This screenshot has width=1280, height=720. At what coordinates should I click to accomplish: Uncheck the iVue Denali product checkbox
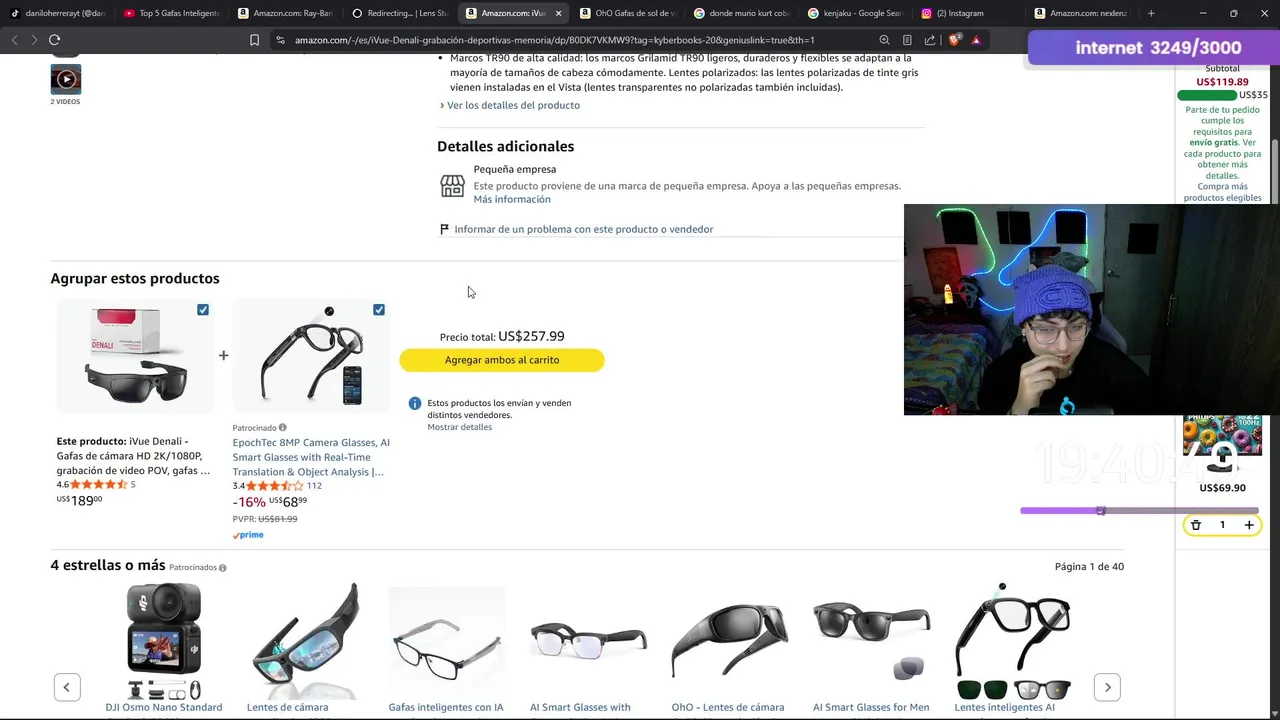pos(203,310)
